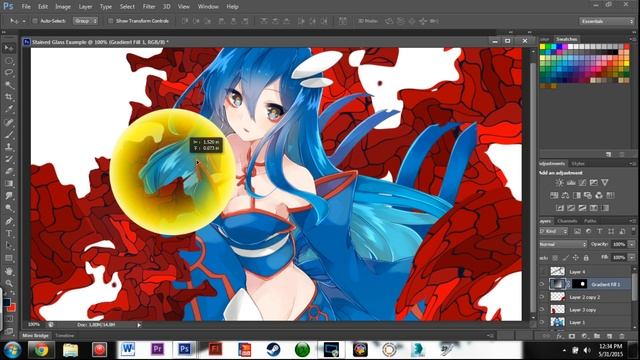640x360 pixels.
Task: Open the Adjustments panel flyout menu
Action: coord(632,164)
